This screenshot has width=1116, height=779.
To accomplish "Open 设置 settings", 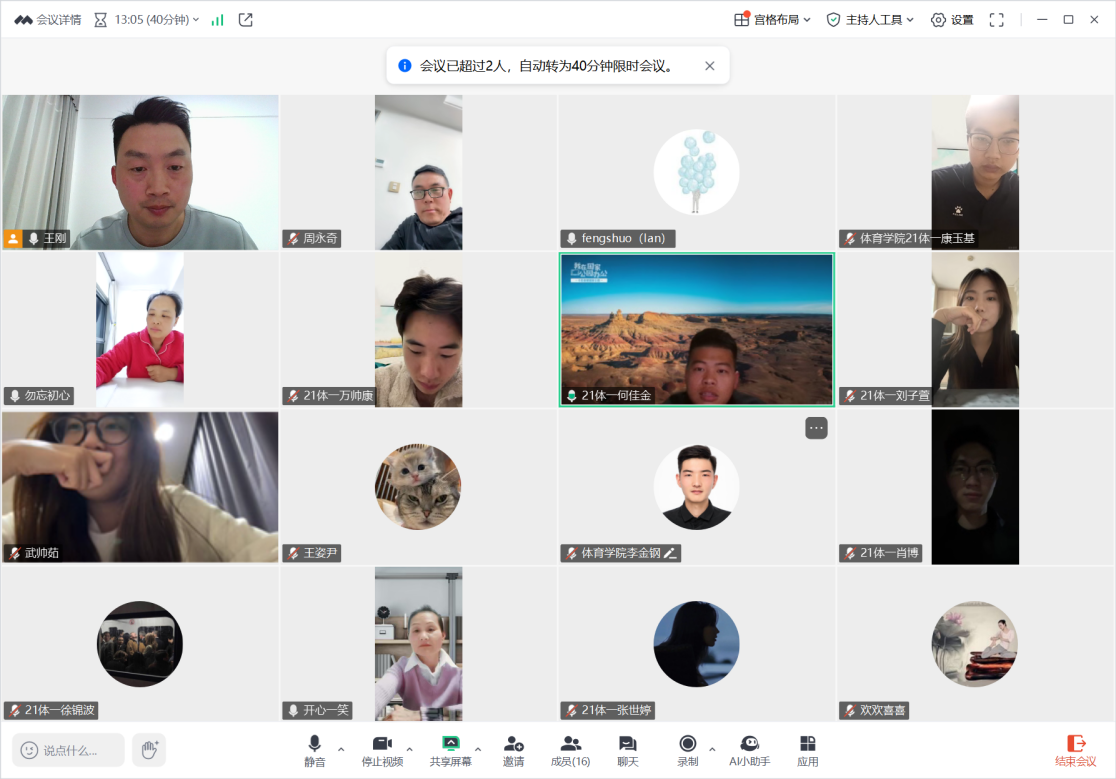I will click(x=951, y=20).
